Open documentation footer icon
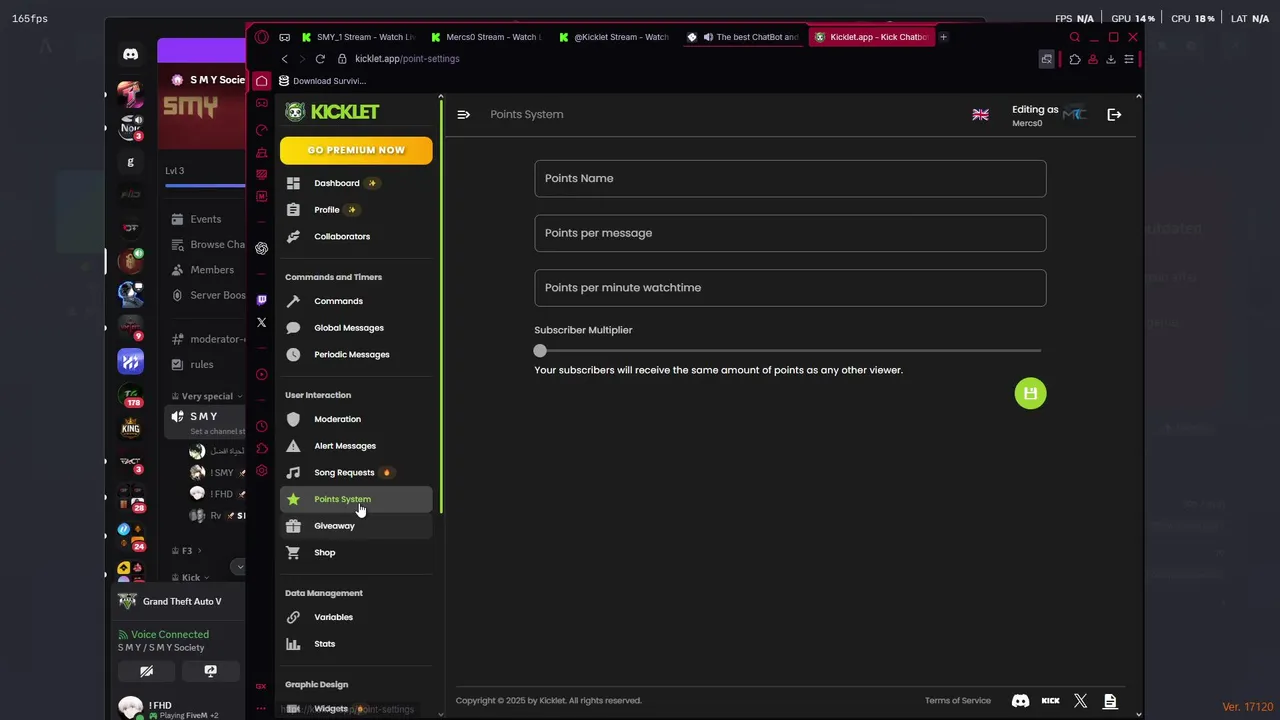This screenshot has width=1280, height=720. point(1110,701)
